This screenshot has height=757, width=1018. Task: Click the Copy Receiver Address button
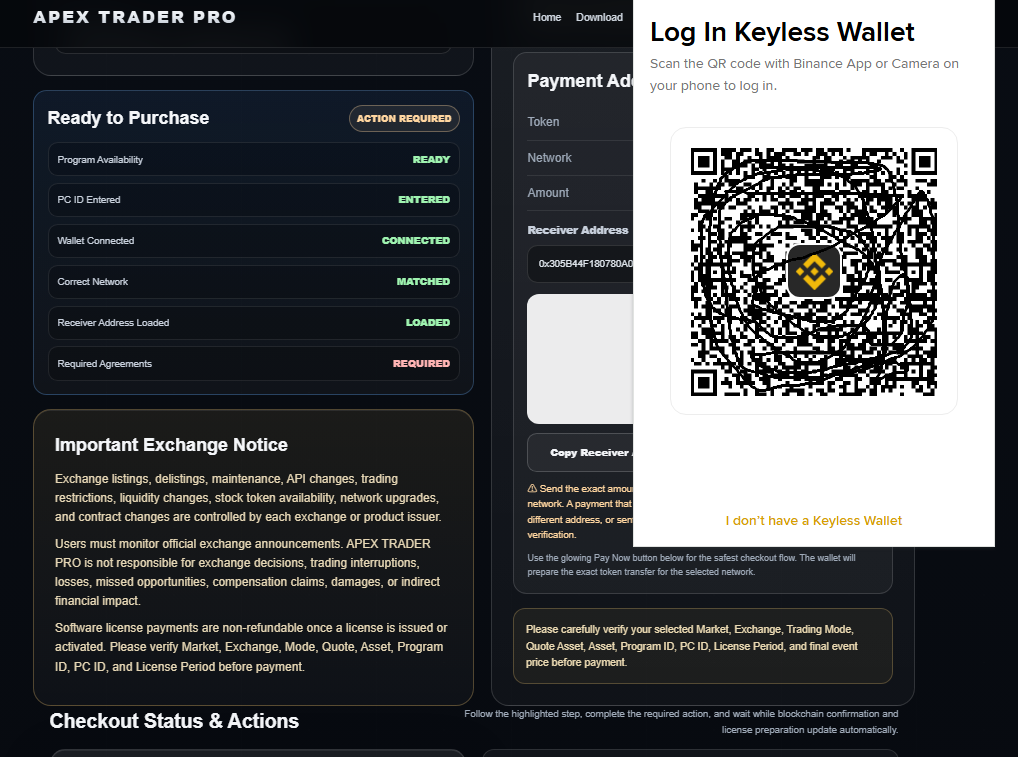[x=580, y=453]
